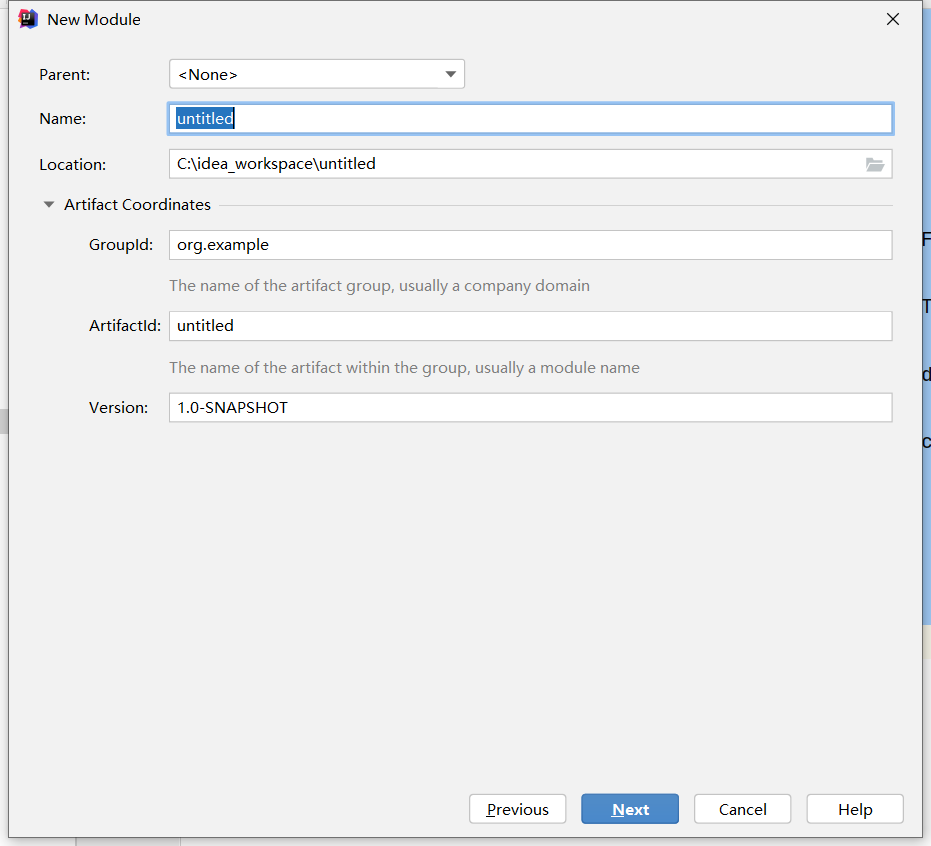Proceed by pressing the Next button
The width and height of the screenshot is (931, 846).
point(630,809)
